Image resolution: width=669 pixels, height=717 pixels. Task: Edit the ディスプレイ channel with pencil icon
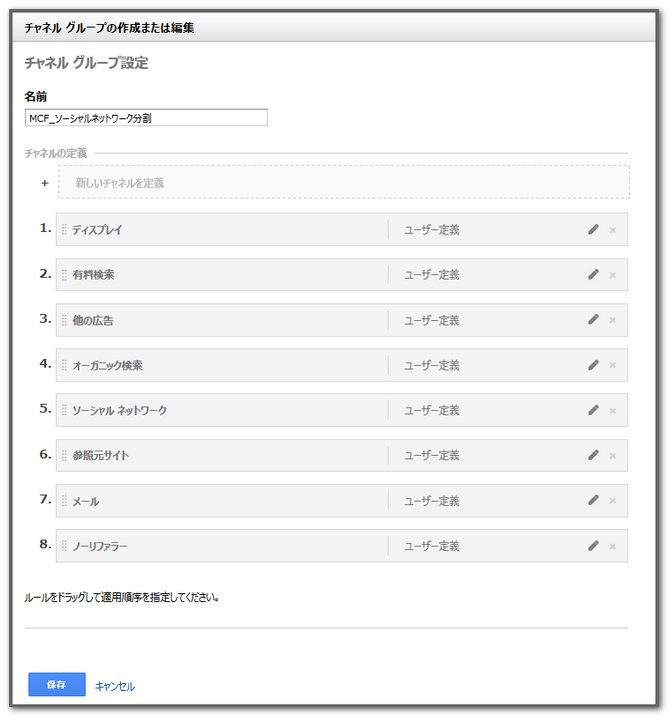[x=593, y=229]
